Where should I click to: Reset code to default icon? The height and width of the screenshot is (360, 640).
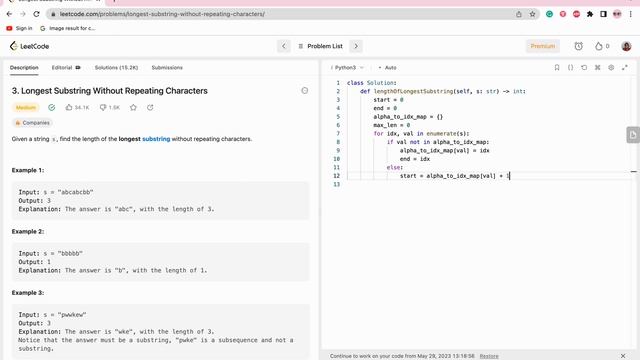point(584,68)
